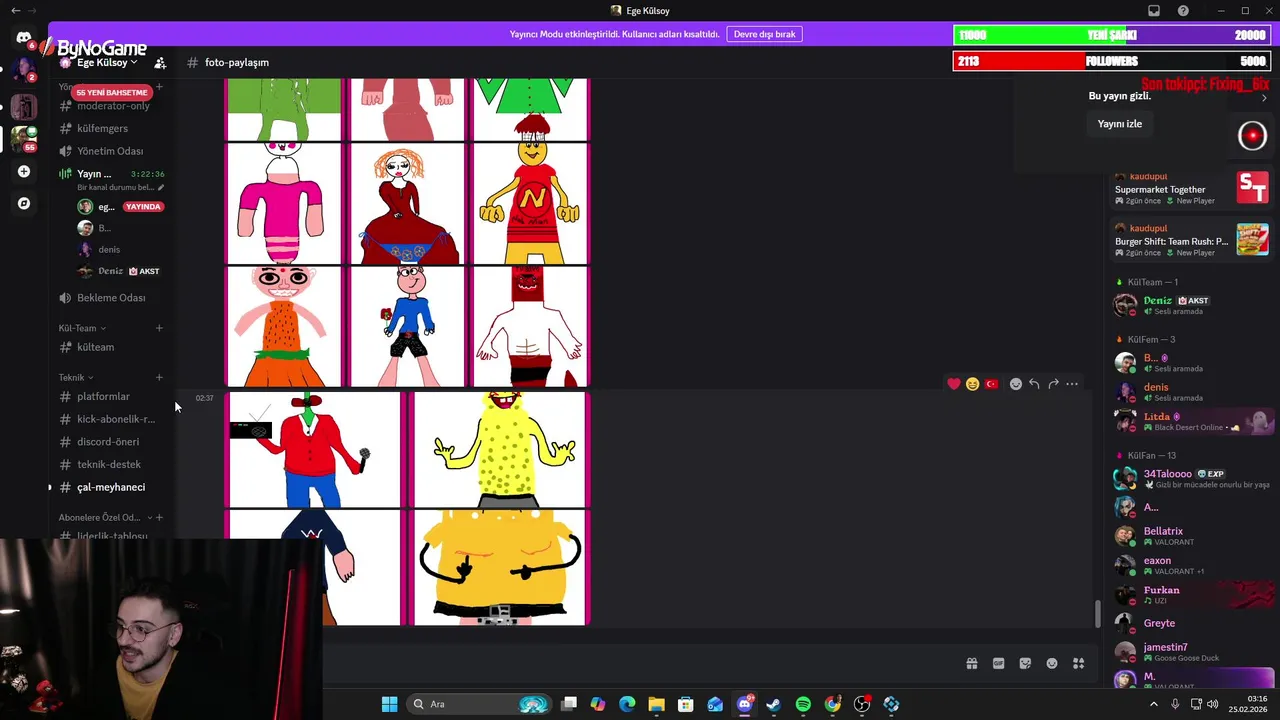1280x720 pixels.
Task: Click the red record circle icon
Action: [x=1252, y=136]
